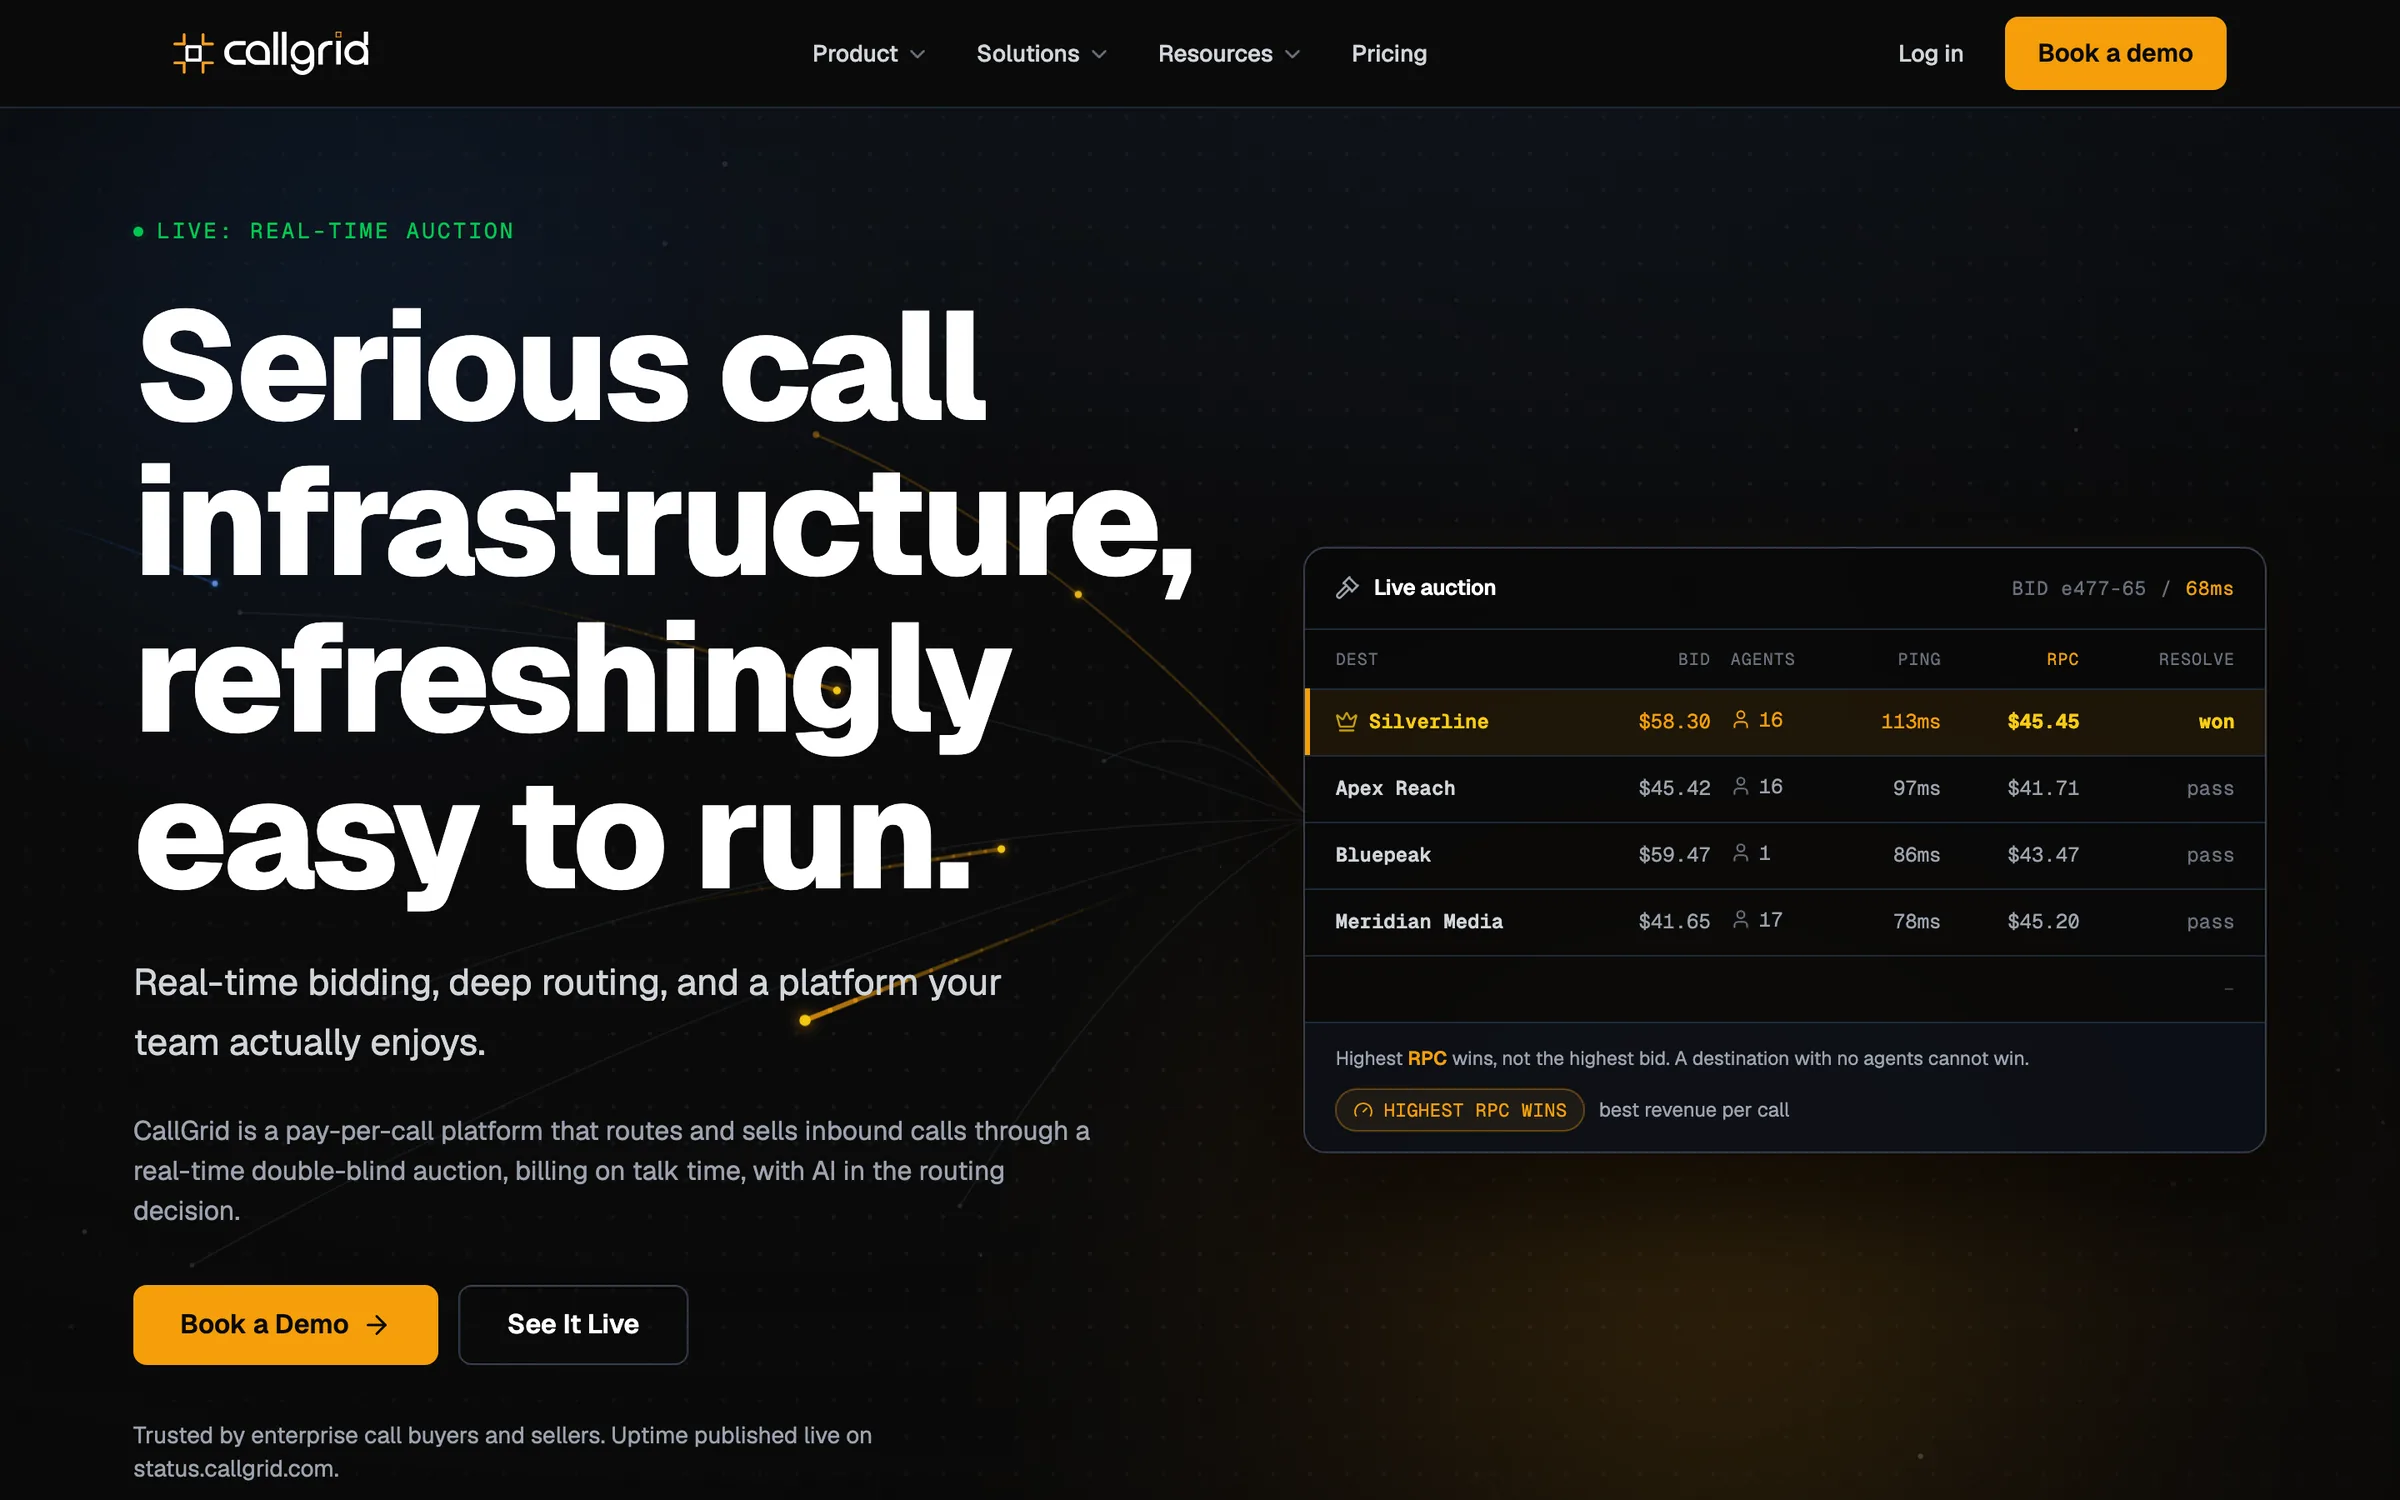Image resolution: width=2400 pixels, height=1500 pixels.
Task: Click the callgrid logo icon
Action: [x=193, y=53]
